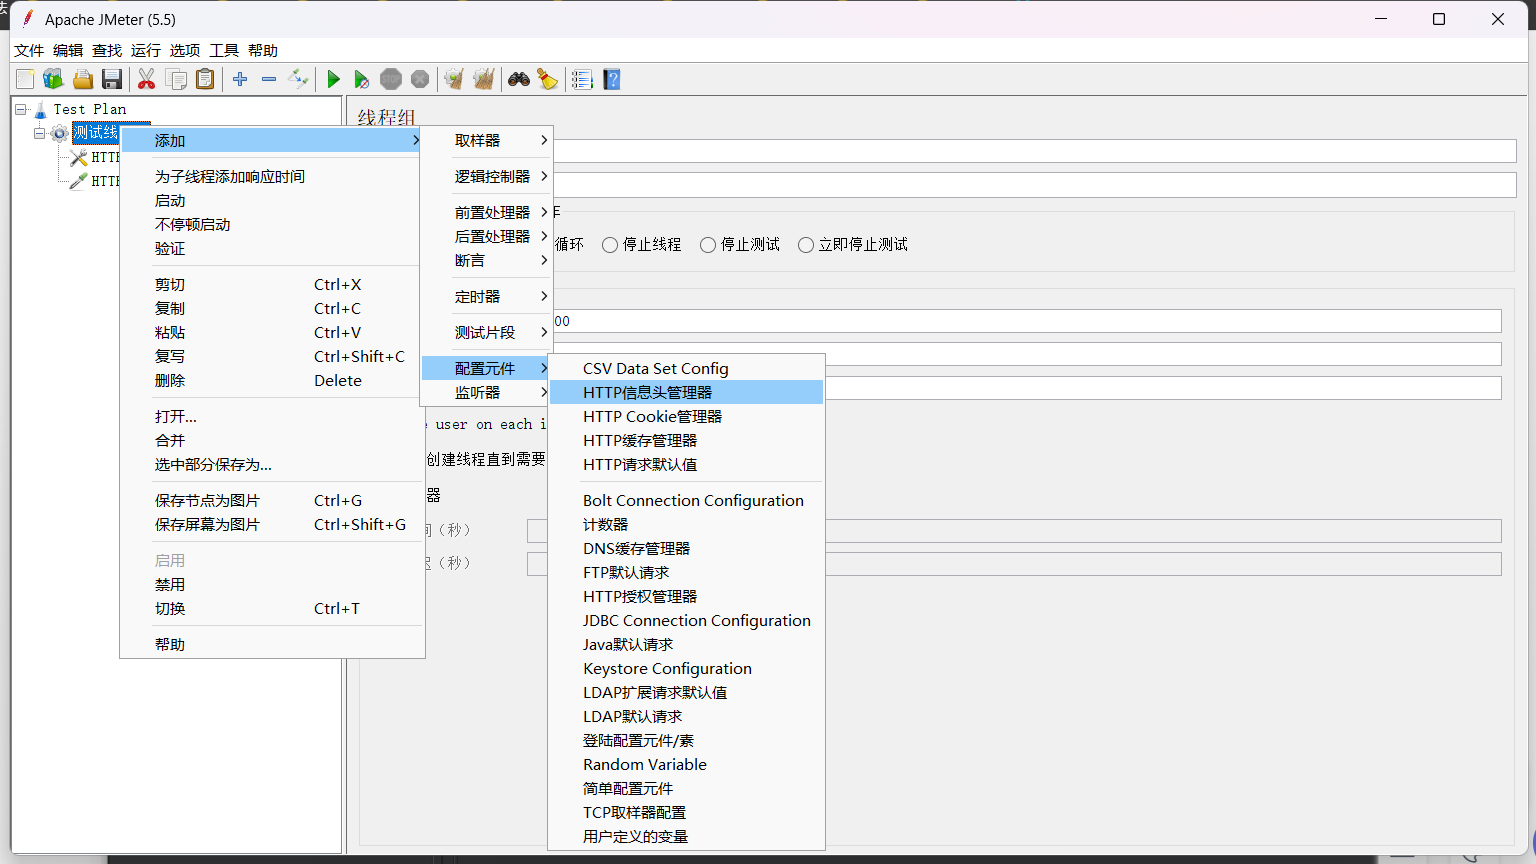Click Start no pauses icon
The width and height of the screenshot is (1536, 864).
[x=362, y=79]
